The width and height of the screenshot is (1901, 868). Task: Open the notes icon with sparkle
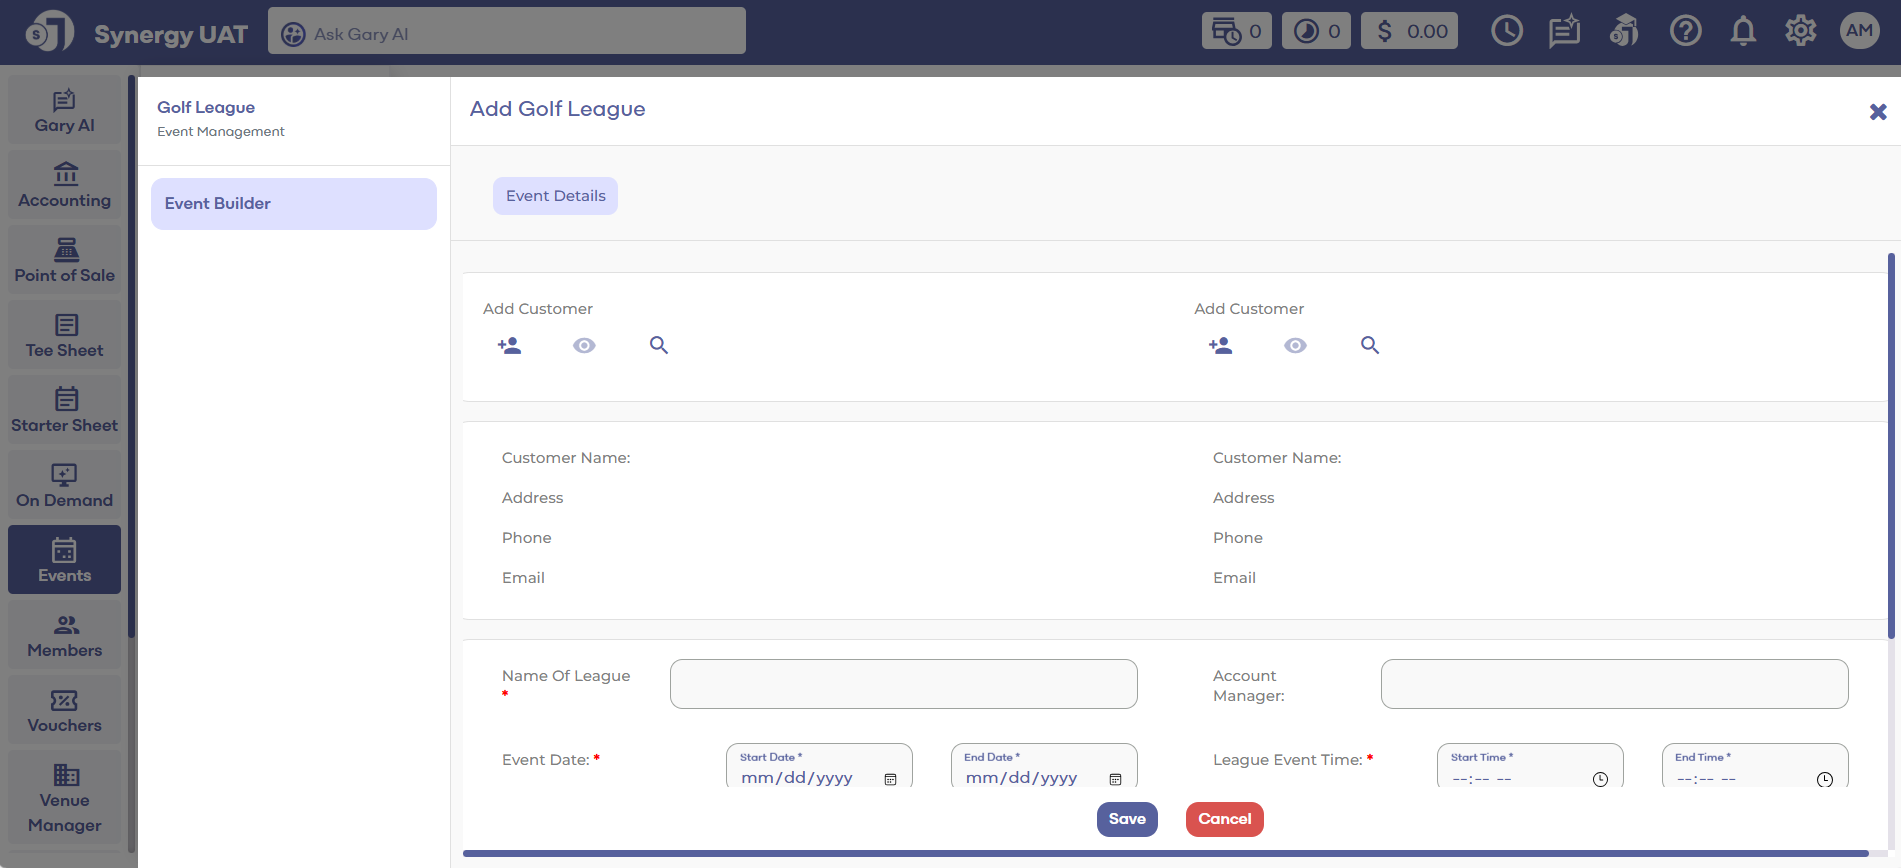pyautogui.click(x=1564, y=32)
